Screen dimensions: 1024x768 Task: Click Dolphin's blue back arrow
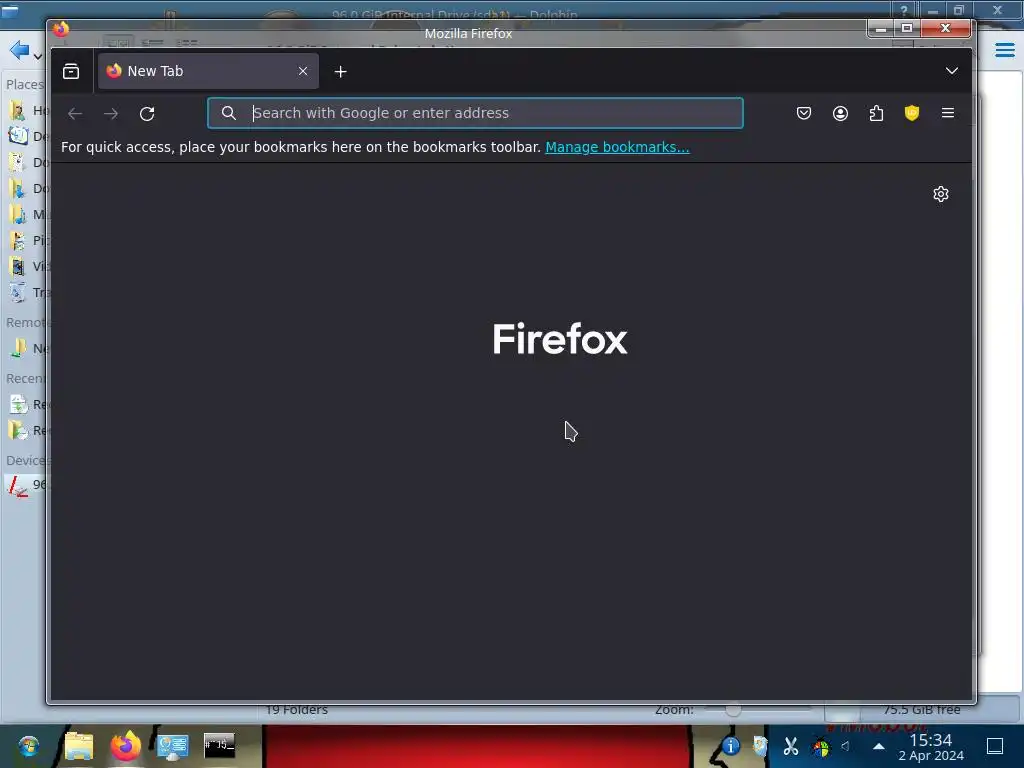pos(19,50)
